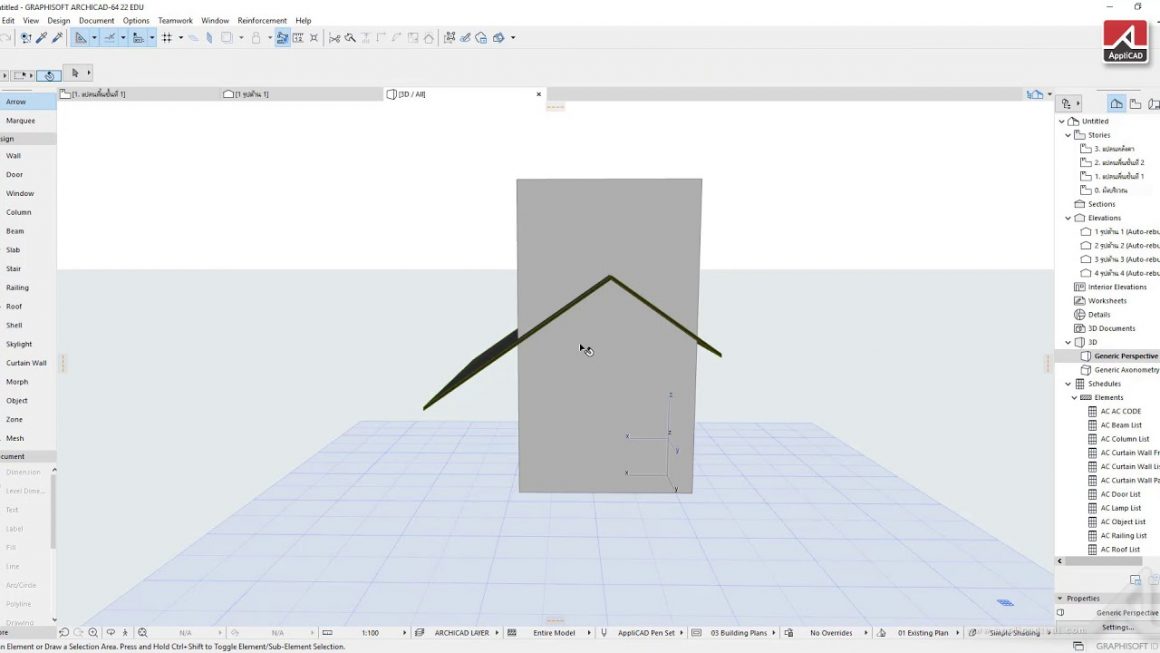The width and height of the screenshot is (1160, 653).
Task: Select the Stair tool
Action: tap(13, 269)
